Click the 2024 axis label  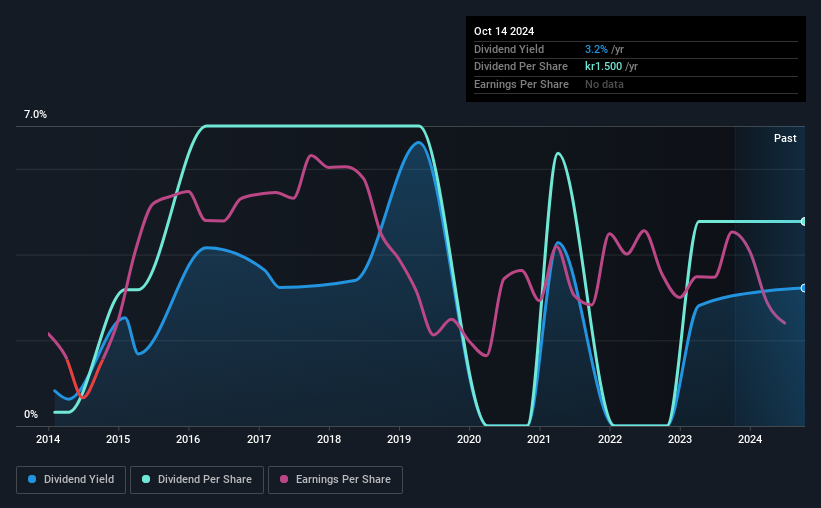[750, 439]
